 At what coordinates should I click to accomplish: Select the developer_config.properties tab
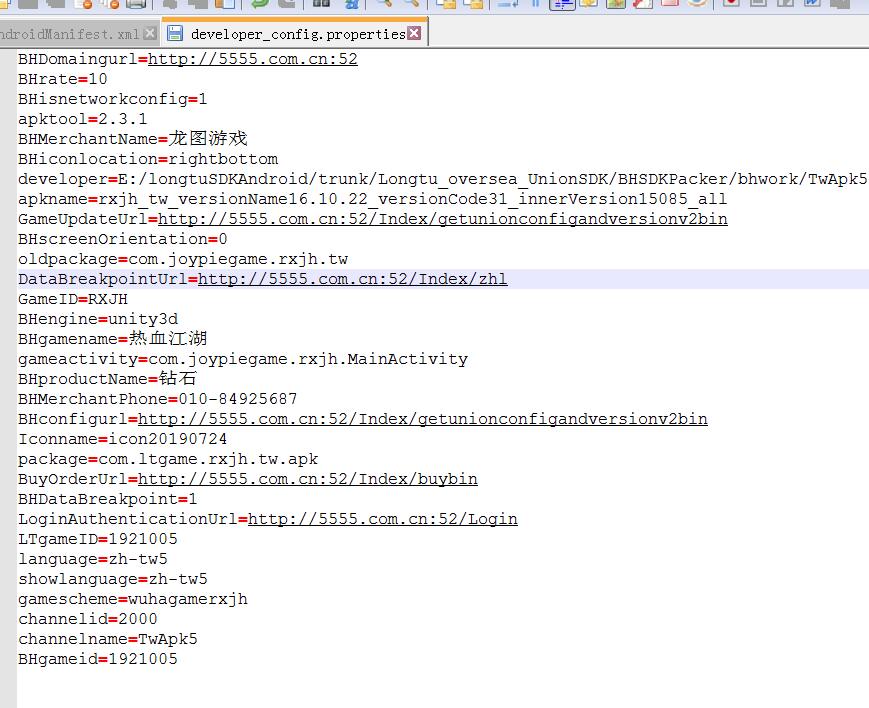point(297,34)
